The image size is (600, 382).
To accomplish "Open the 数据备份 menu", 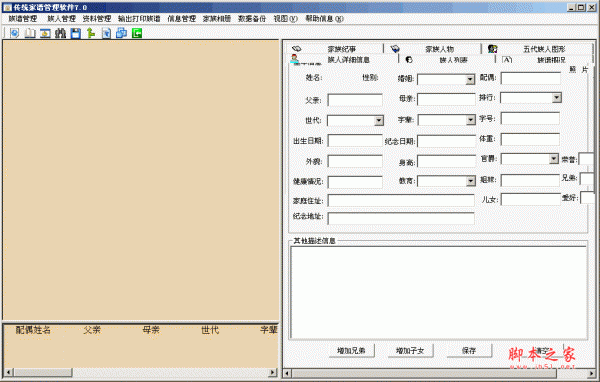I will (x=252, y=18).
